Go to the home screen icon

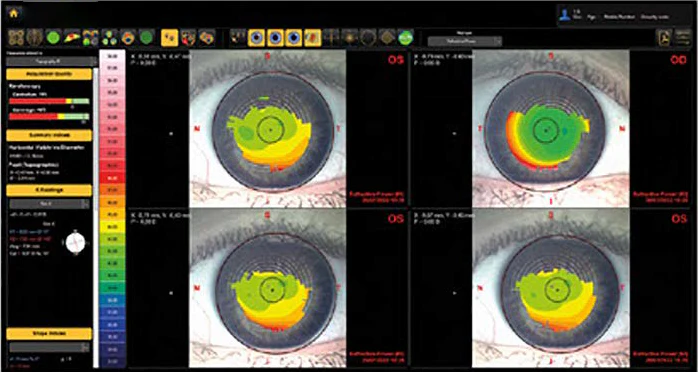[x=14, y=13]
